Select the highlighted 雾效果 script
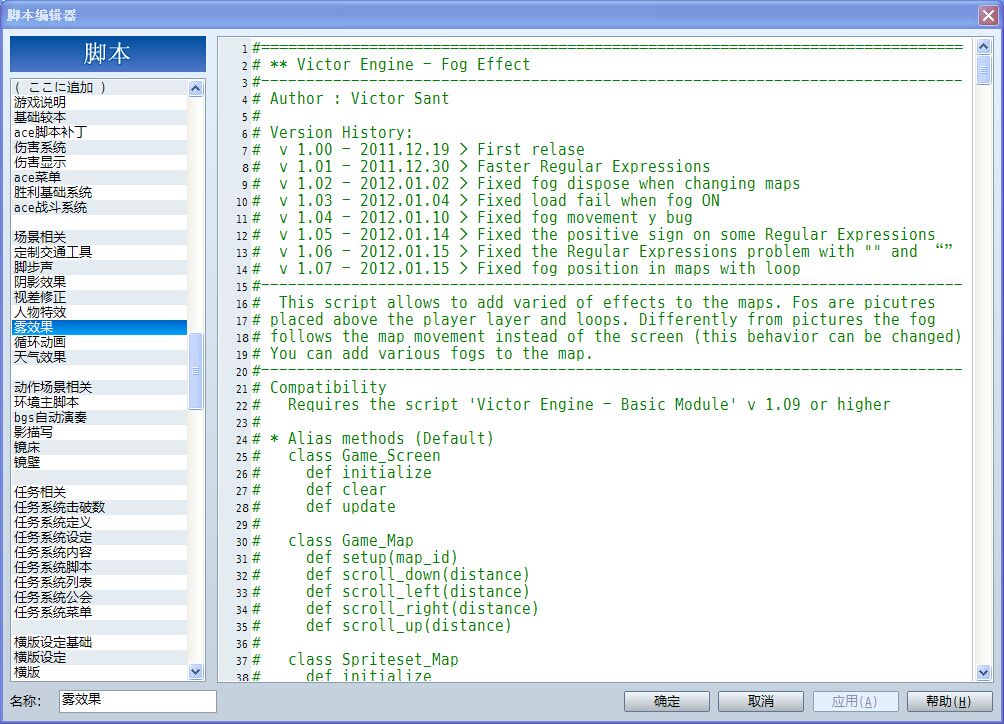 (100, 327)
